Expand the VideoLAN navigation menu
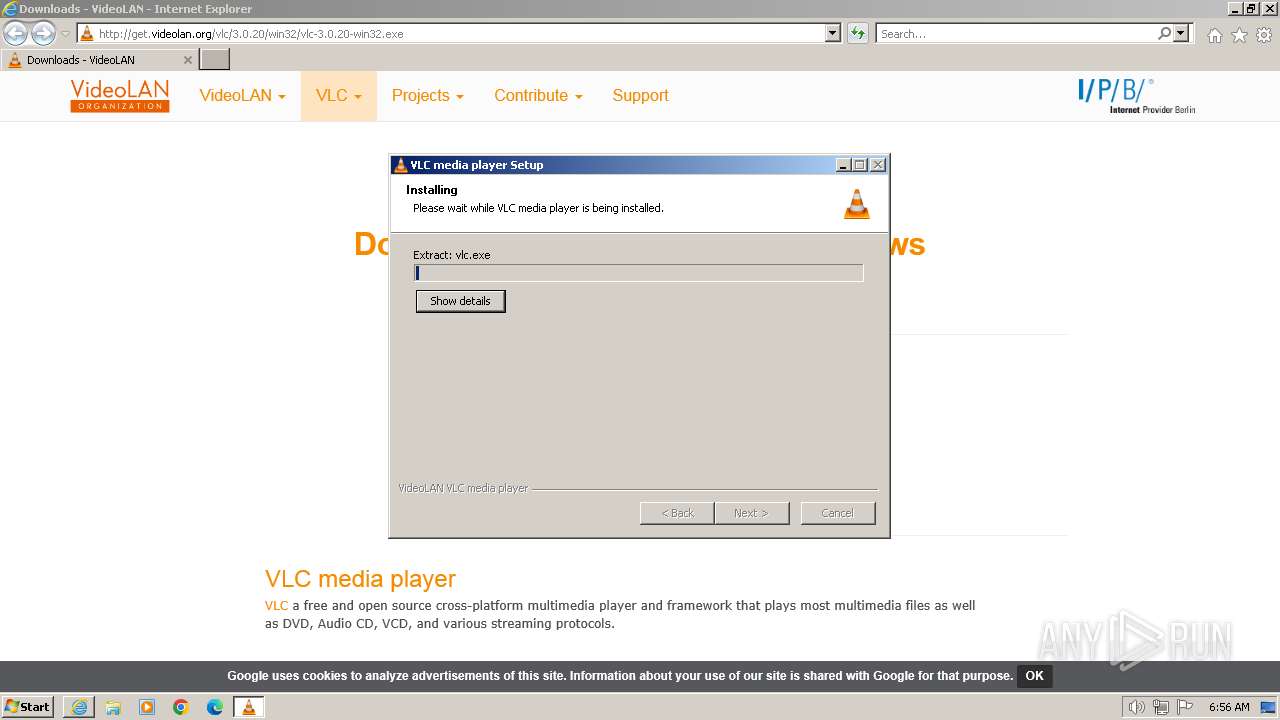The image size is (1280, 720). 242,96
